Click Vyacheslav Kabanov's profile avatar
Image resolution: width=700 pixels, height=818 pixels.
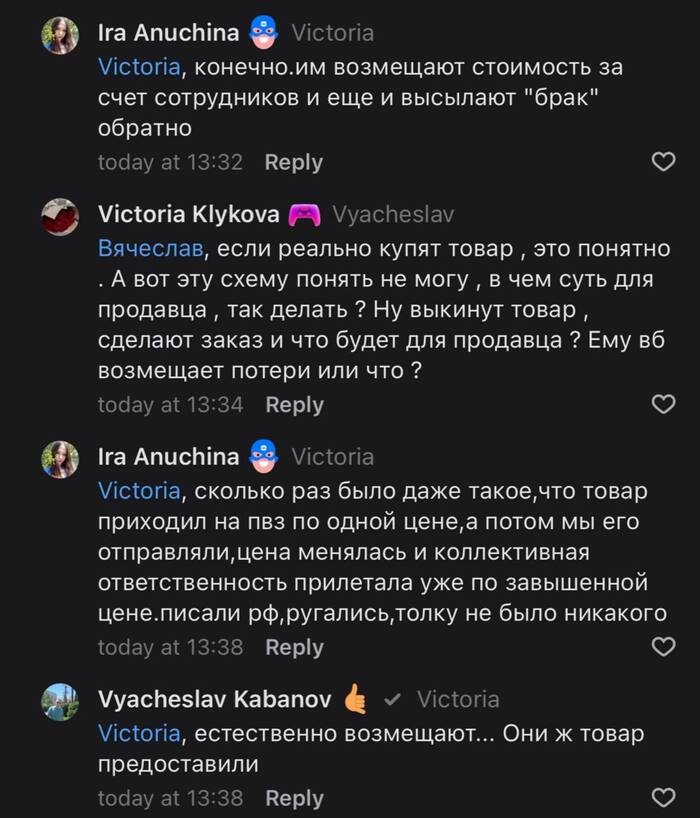coord(60,701)
